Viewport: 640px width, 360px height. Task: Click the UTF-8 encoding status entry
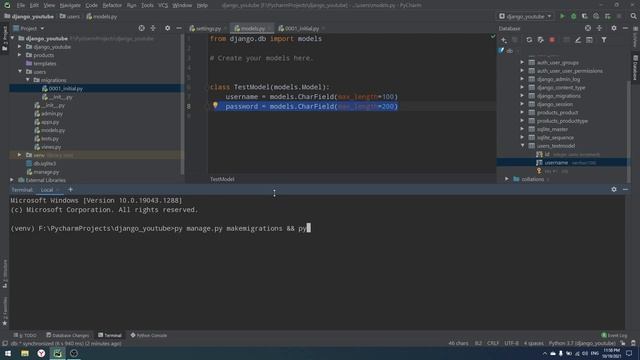click(511, 343)
